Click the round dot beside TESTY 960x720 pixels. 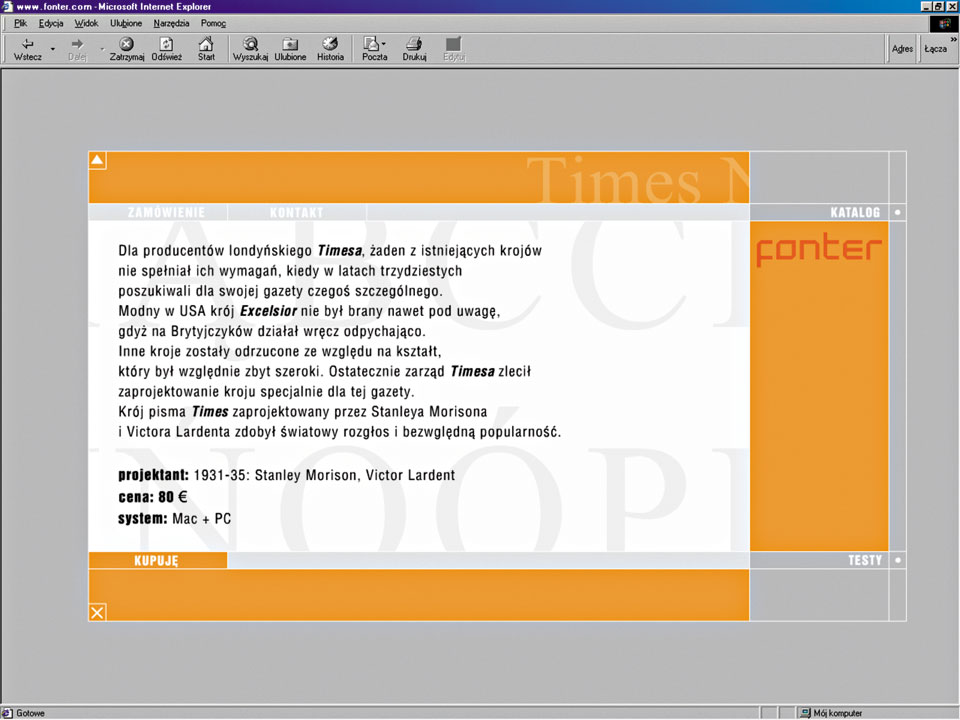898,560
